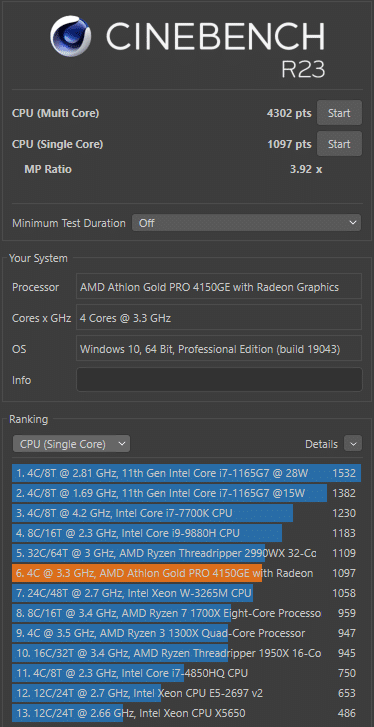Click the Cores x GHz field
Viewport: 374px width, 727px height.
pyautogui.click(x=219, y=318)
